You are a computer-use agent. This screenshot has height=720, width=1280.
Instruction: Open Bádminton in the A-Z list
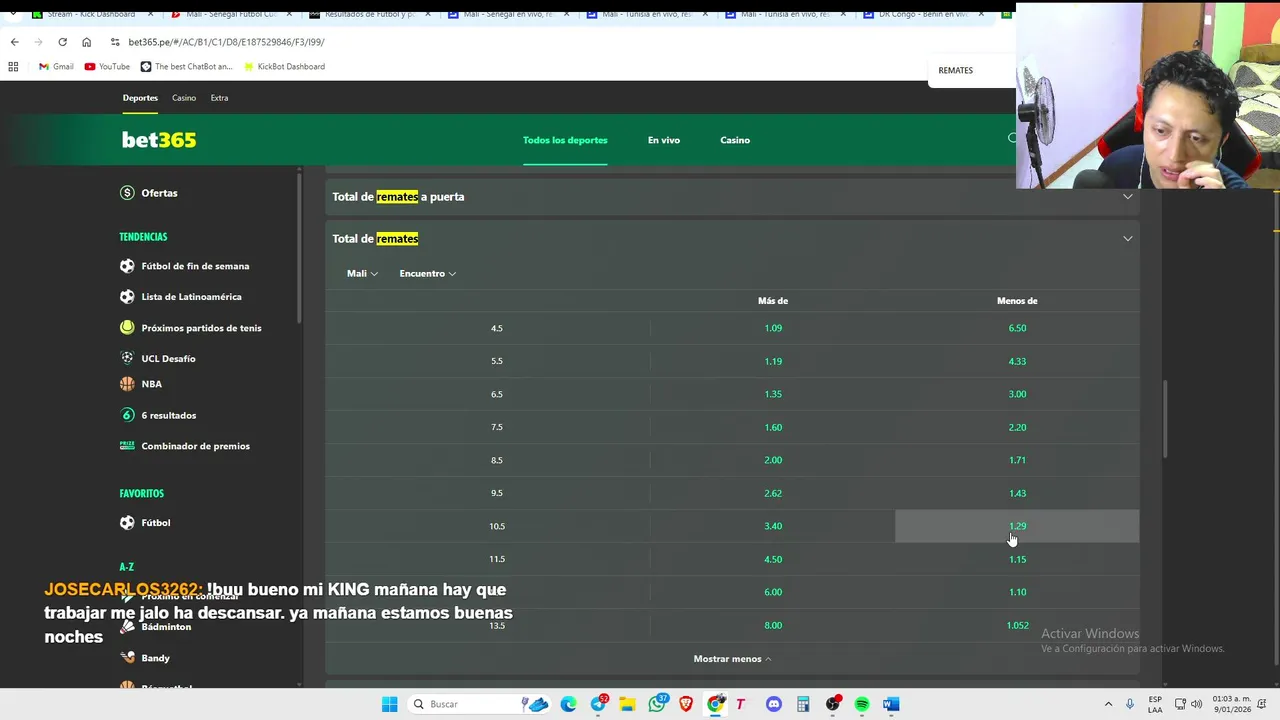tap(155, 627)
